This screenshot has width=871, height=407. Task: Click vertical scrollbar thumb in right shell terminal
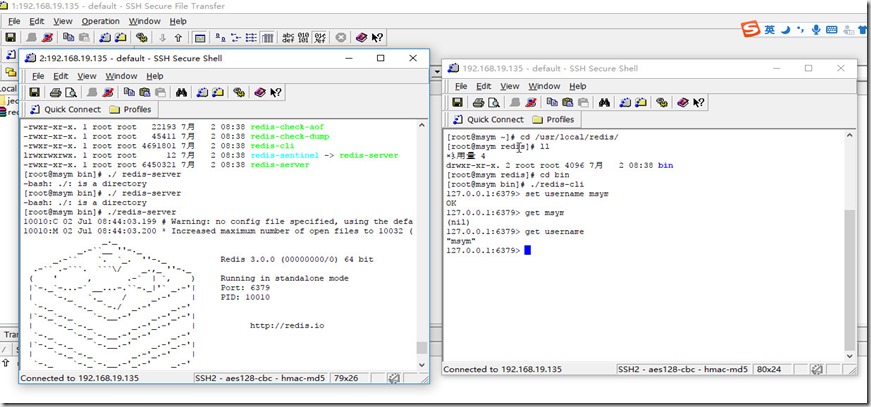[x=850, y=280]
